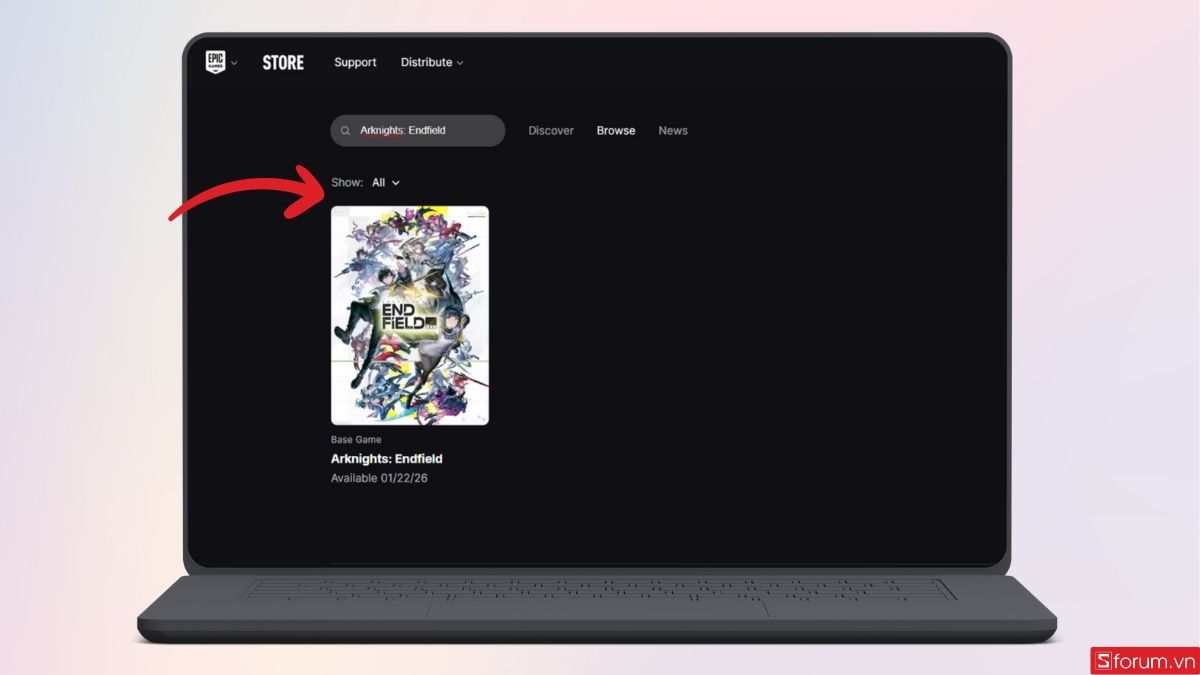Expand the chevron beside the Epic Games logo
This screenshot has height=675, width=1200.
235,63
